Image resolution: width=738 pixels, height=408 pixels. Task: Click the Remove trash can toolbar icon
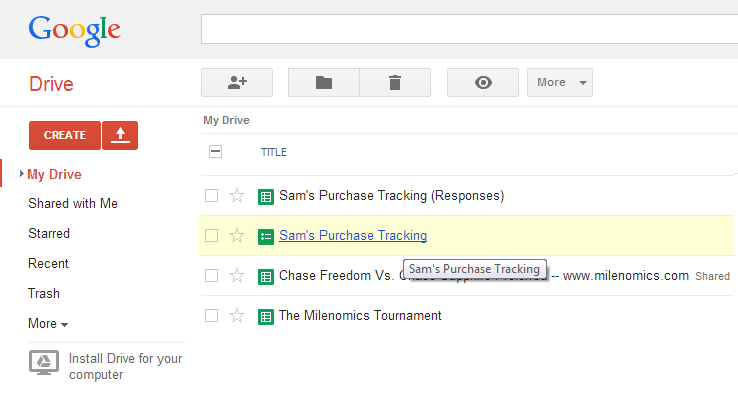[395, 82]
